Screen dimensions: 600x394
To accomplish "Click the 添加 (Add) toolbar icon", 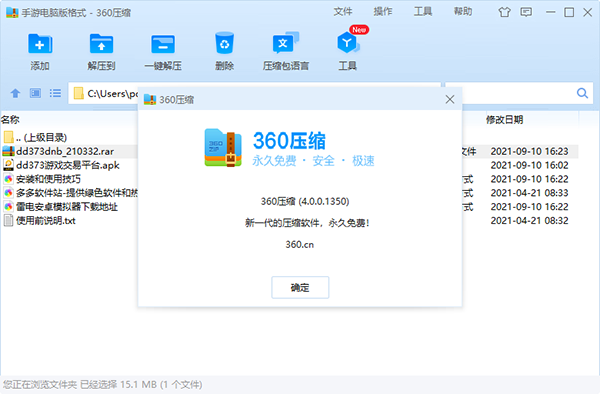I will (40, 44).
